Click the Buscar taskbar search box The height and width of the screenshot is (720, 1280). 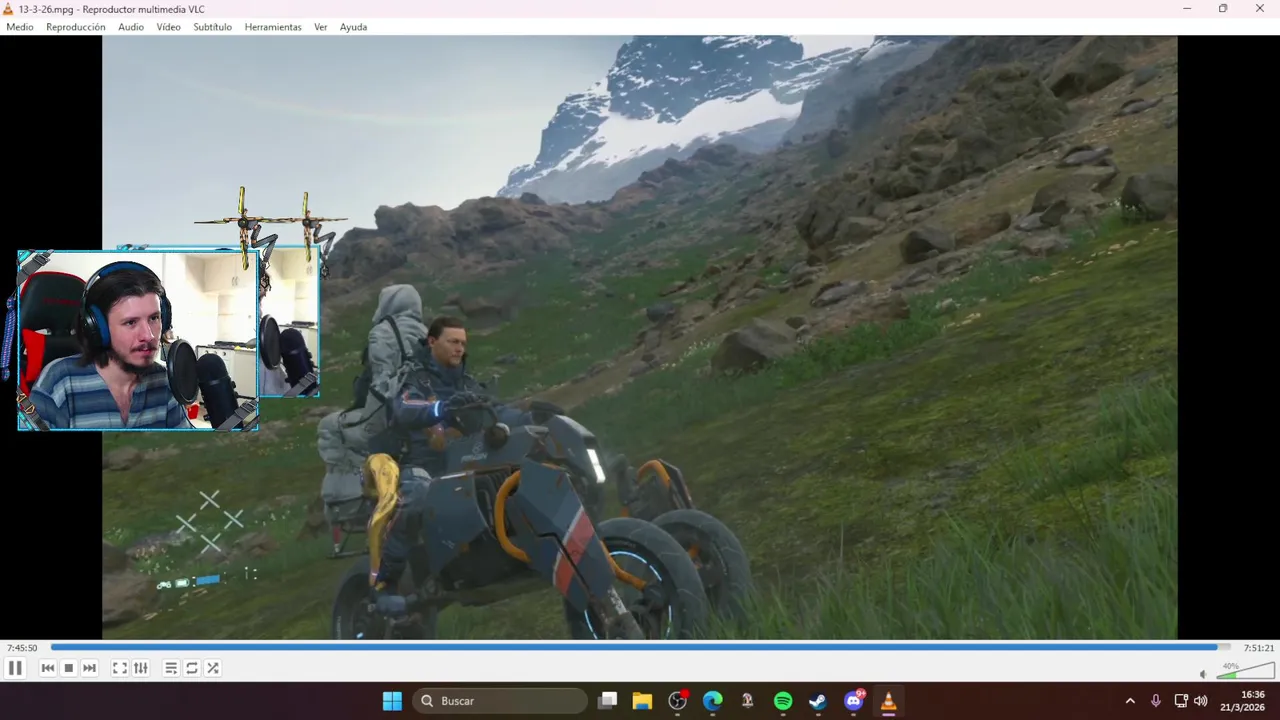pos(500,701)
